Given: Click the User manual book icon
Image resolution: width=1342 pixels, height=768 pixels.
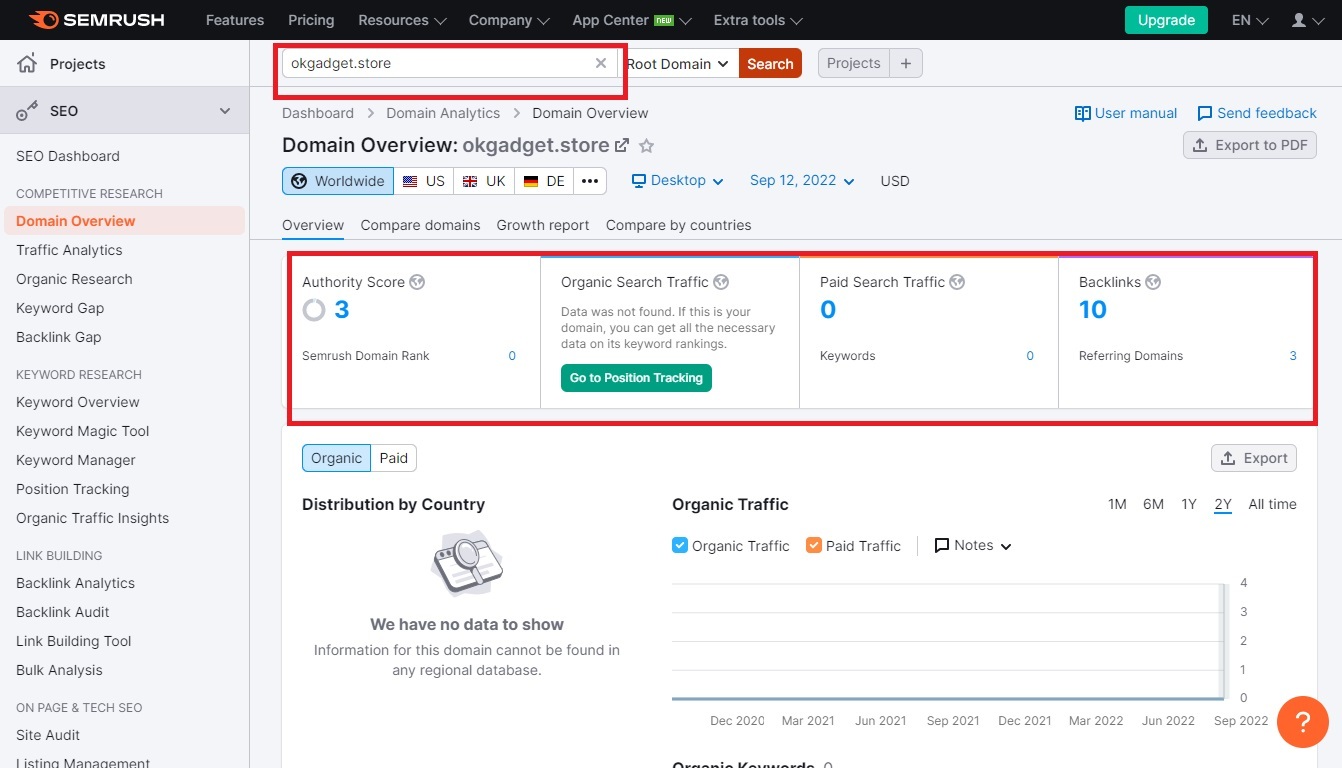Looking at the screenshot, I should (1082, 113).
